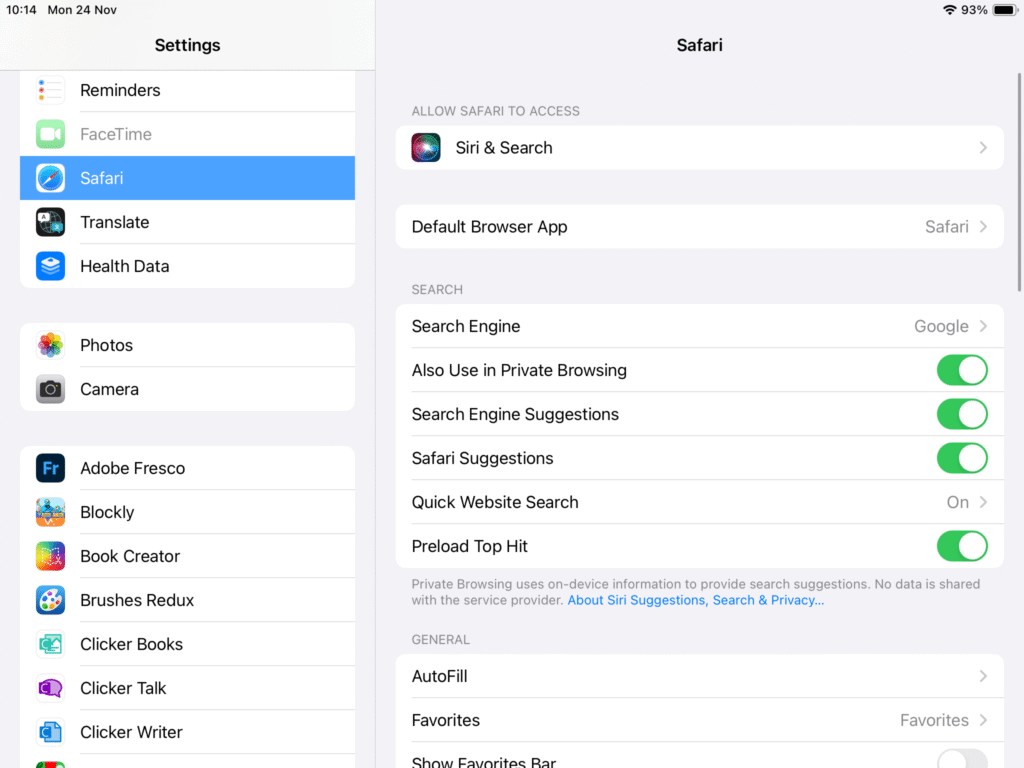Tap the Siri & Search icon
This screenshot has width=1024, height=768.
(426, 148)
